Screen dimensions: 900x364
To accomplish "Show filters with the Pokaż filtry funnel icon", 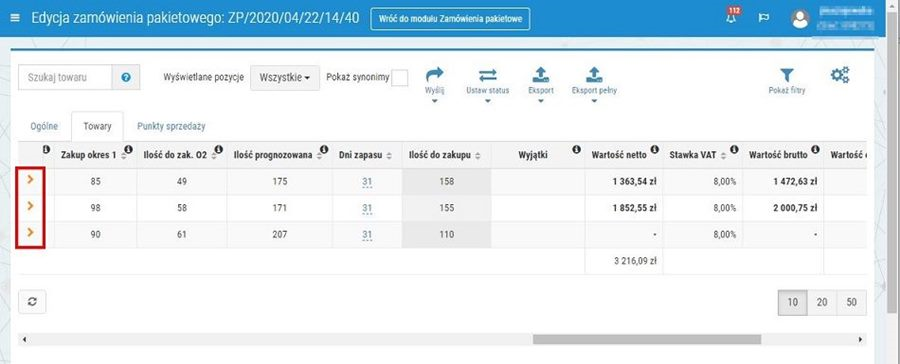I will (786, 75).
